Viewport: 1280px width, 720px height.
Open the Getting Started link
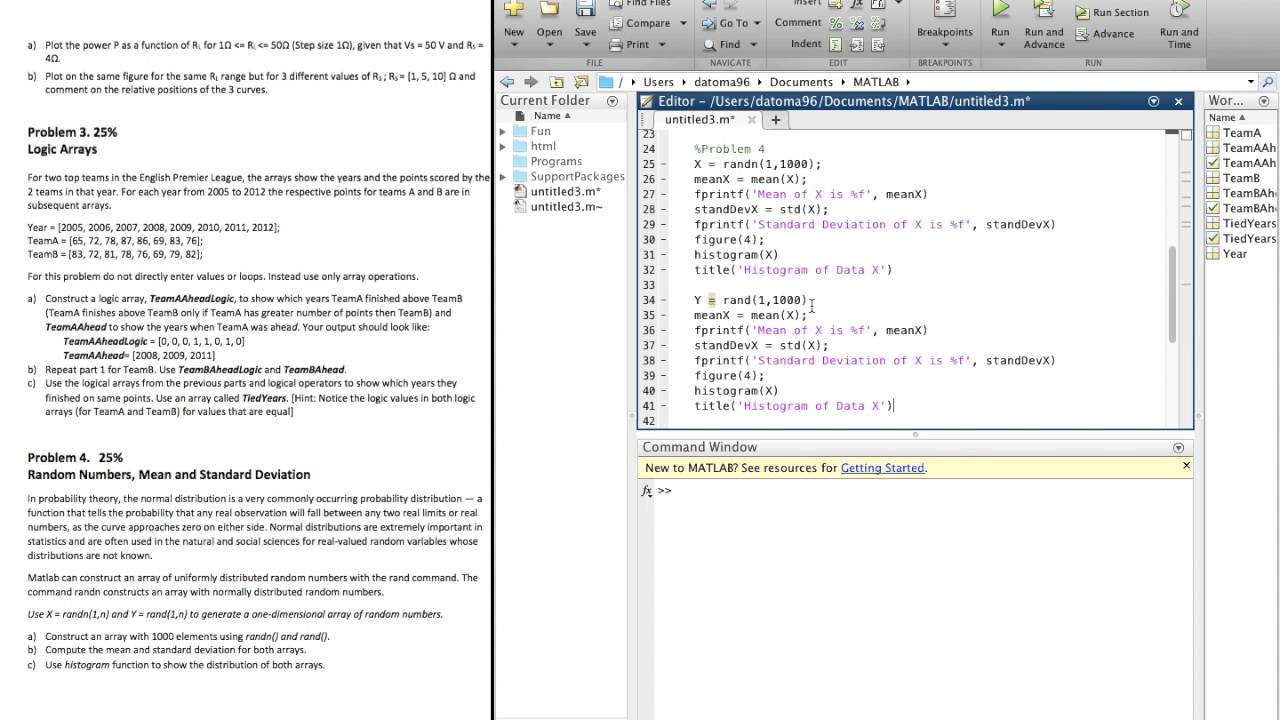(883, 468)
